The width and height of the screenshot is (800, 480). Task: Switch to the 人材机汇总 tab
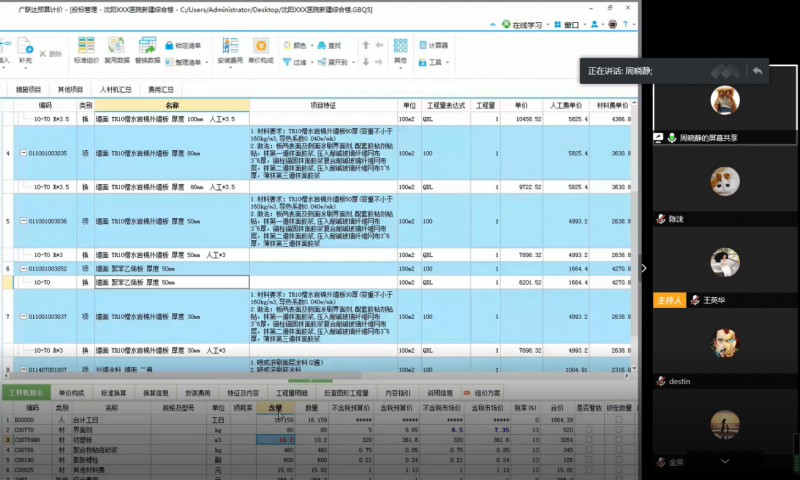point(115,89)
